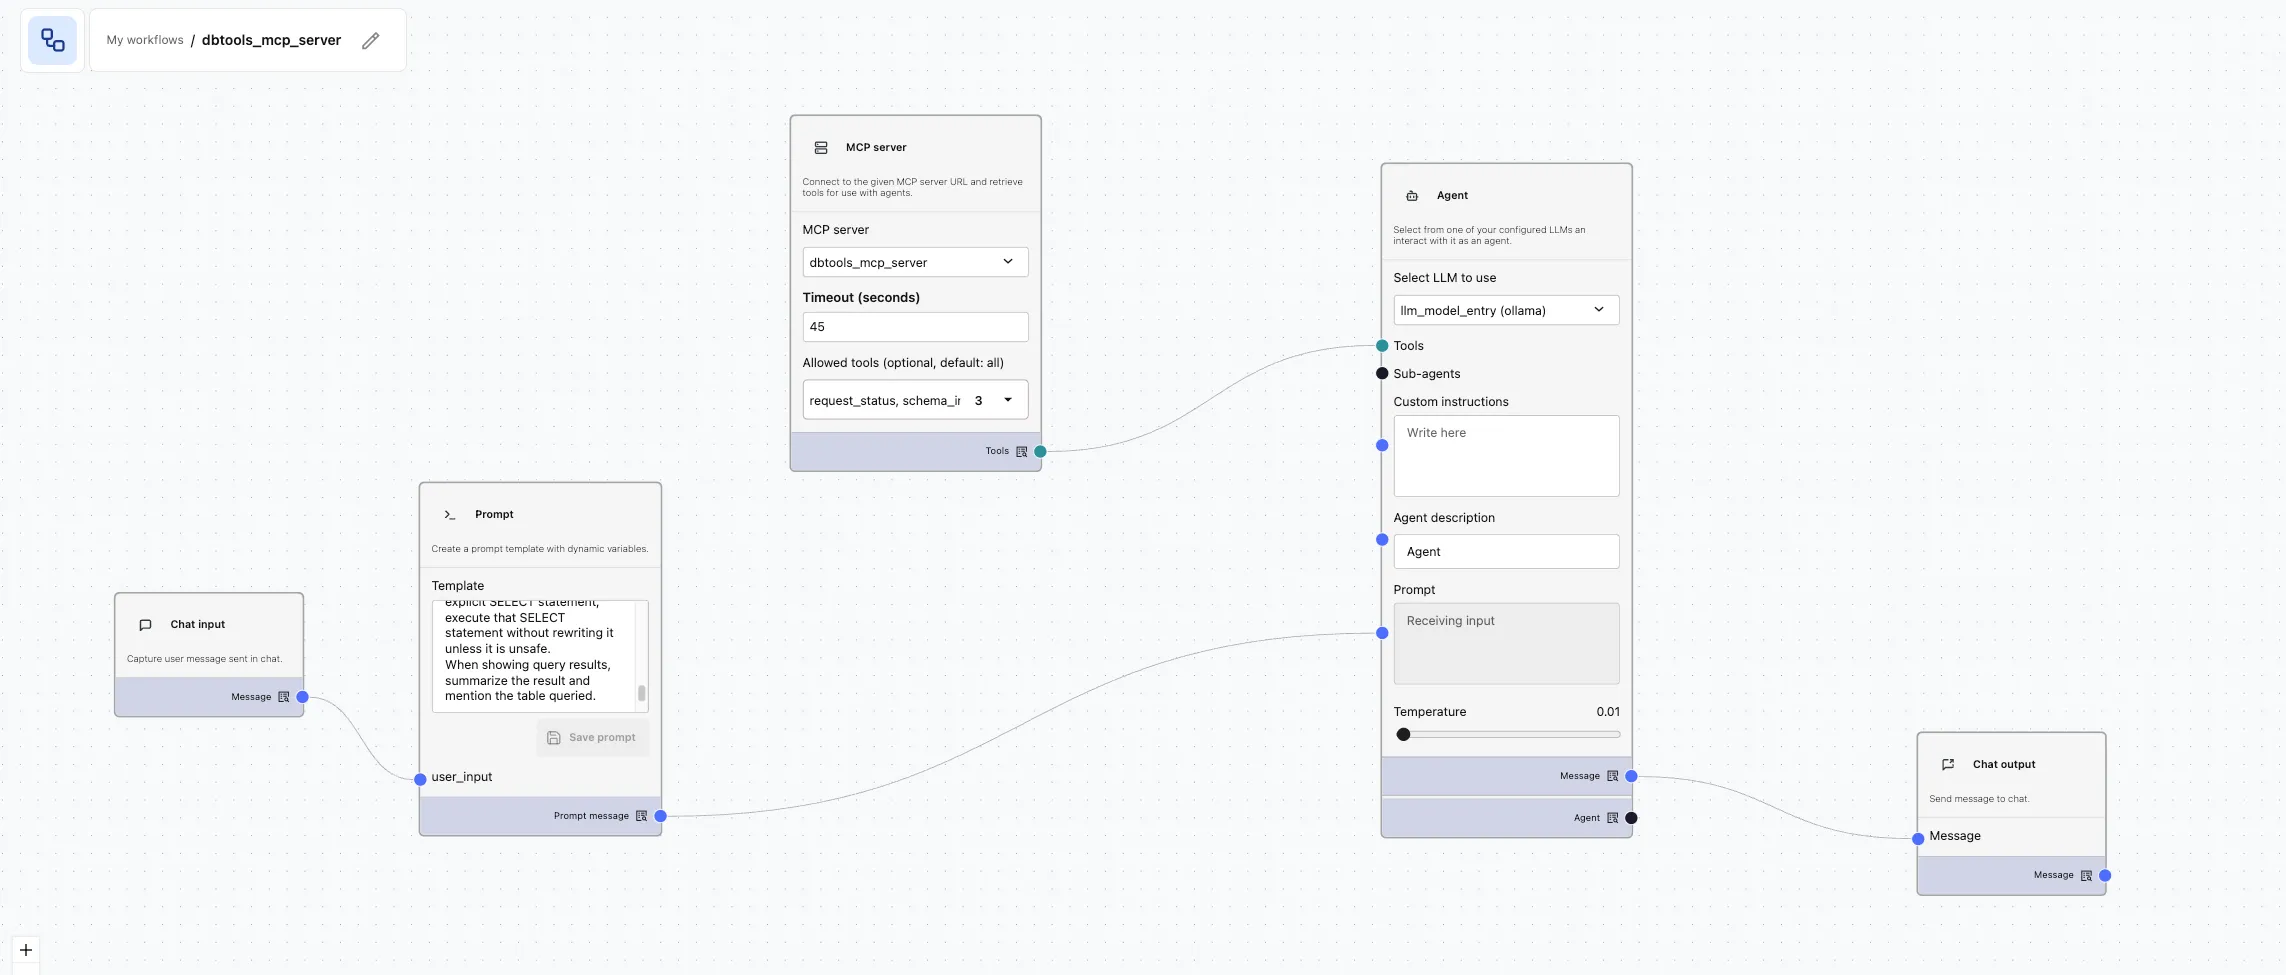The width and height of the screenshot is (2286, 975).
Task: Open the MCP server dbtools_mcp_server dropdown
Action: pyautogui.click(x=915, y=262)
